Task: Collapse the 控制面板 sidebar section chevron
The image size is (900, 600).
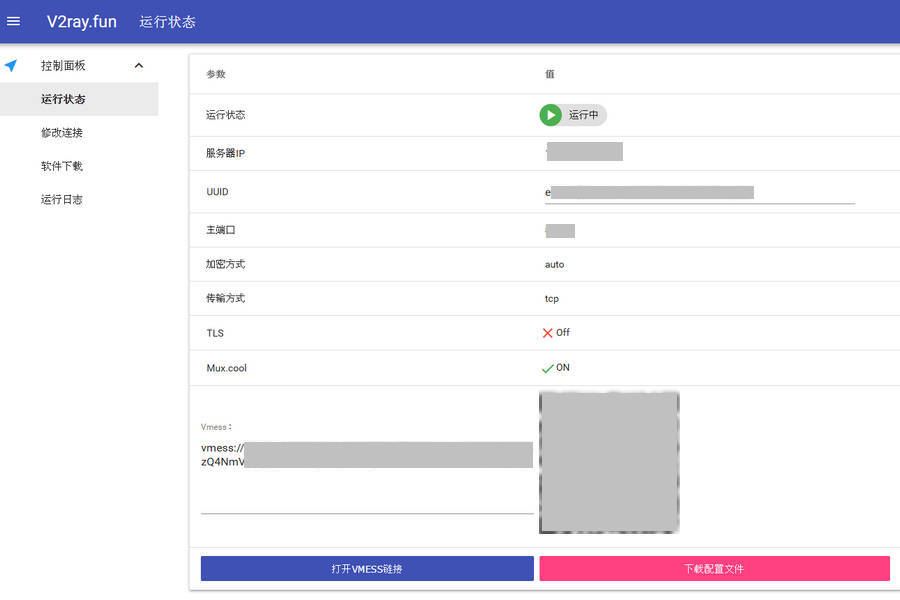Action: coord(138,66)
